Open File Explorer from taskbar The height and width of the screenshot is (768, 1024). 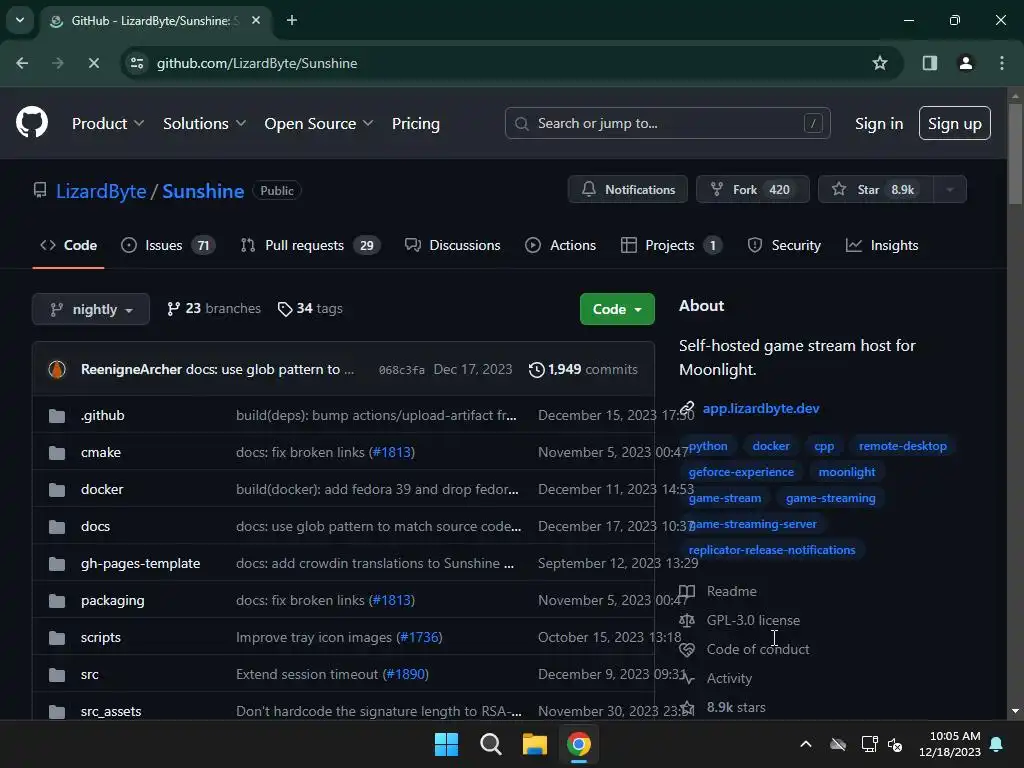pos(534,744)
